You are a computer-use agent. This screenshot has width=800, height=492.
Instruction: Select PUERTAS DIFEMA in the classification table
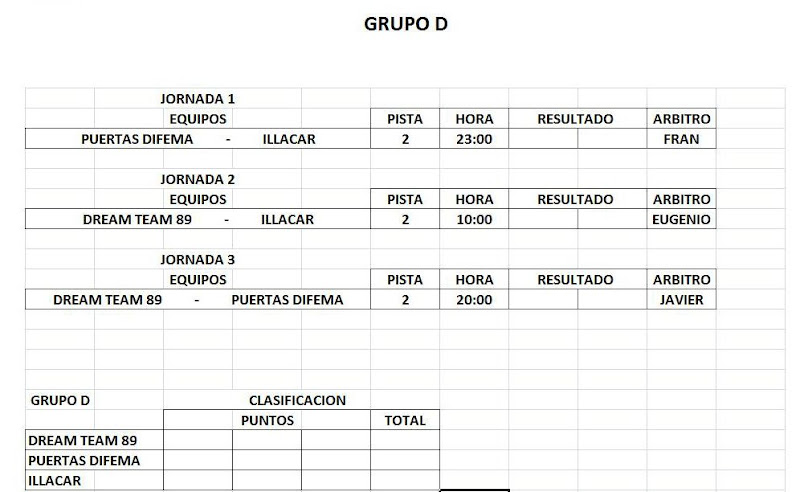[84, 461]
